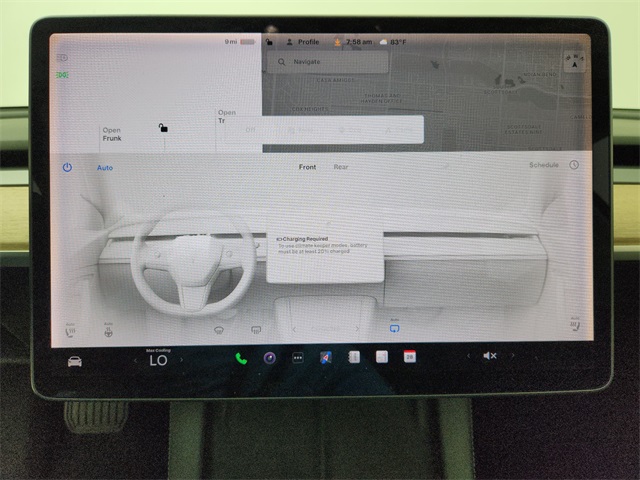Tap the LO temperature setting
Image resolution: width=640 pixels, height=480 pixels.
click(158, 360)
